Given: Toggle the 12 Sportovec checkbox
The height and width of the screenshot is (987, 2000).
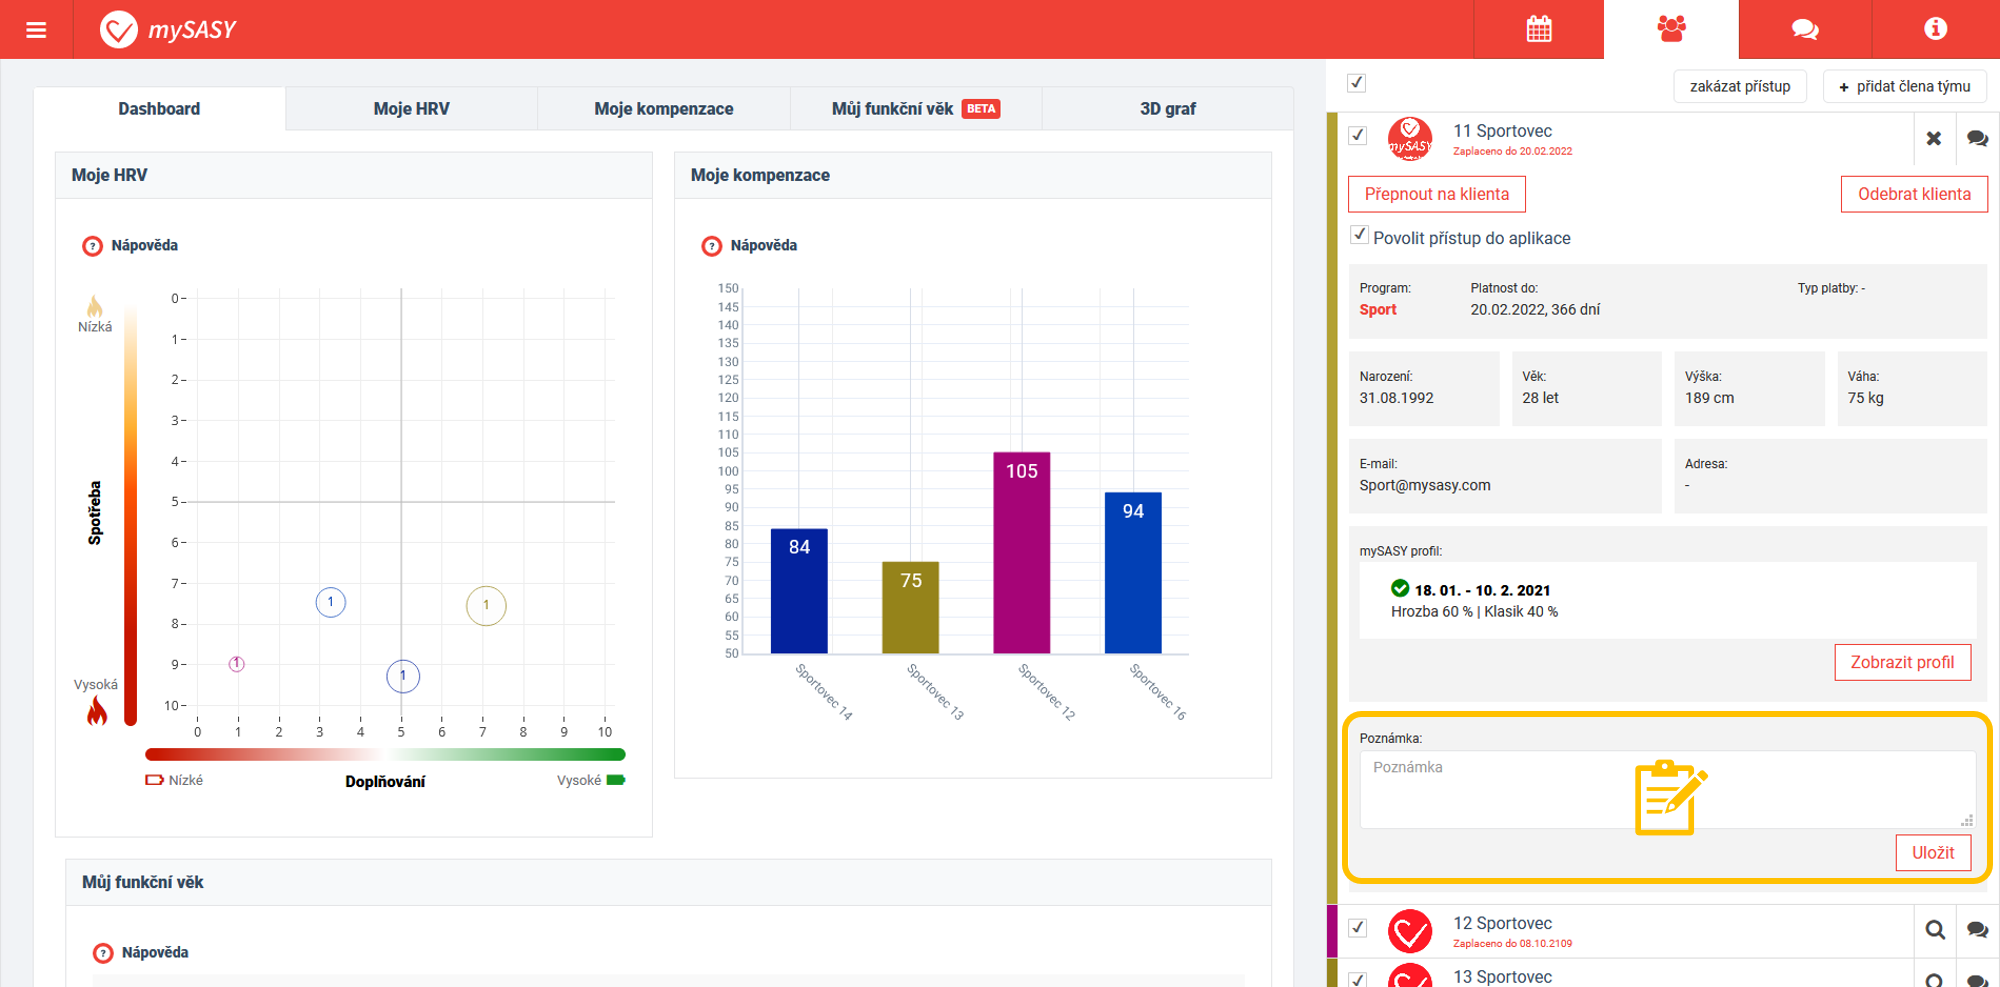Looking at the screenshot, I should tap(1357, 927).
